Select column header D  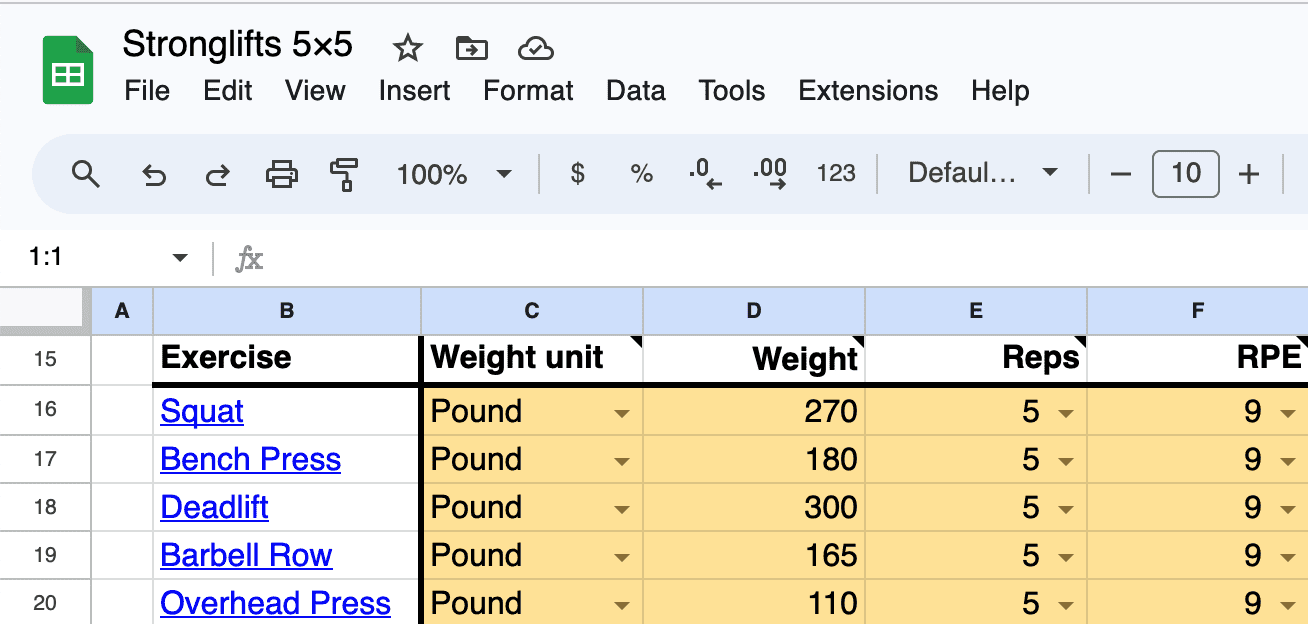[x=754, y=311]
